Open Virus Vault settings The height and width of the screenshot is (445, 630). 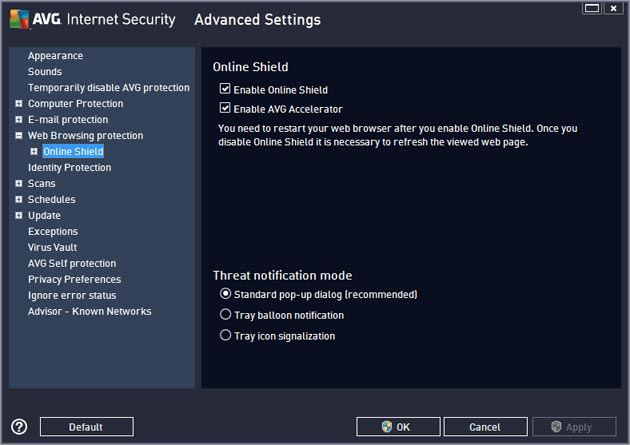tap(52, 247)
